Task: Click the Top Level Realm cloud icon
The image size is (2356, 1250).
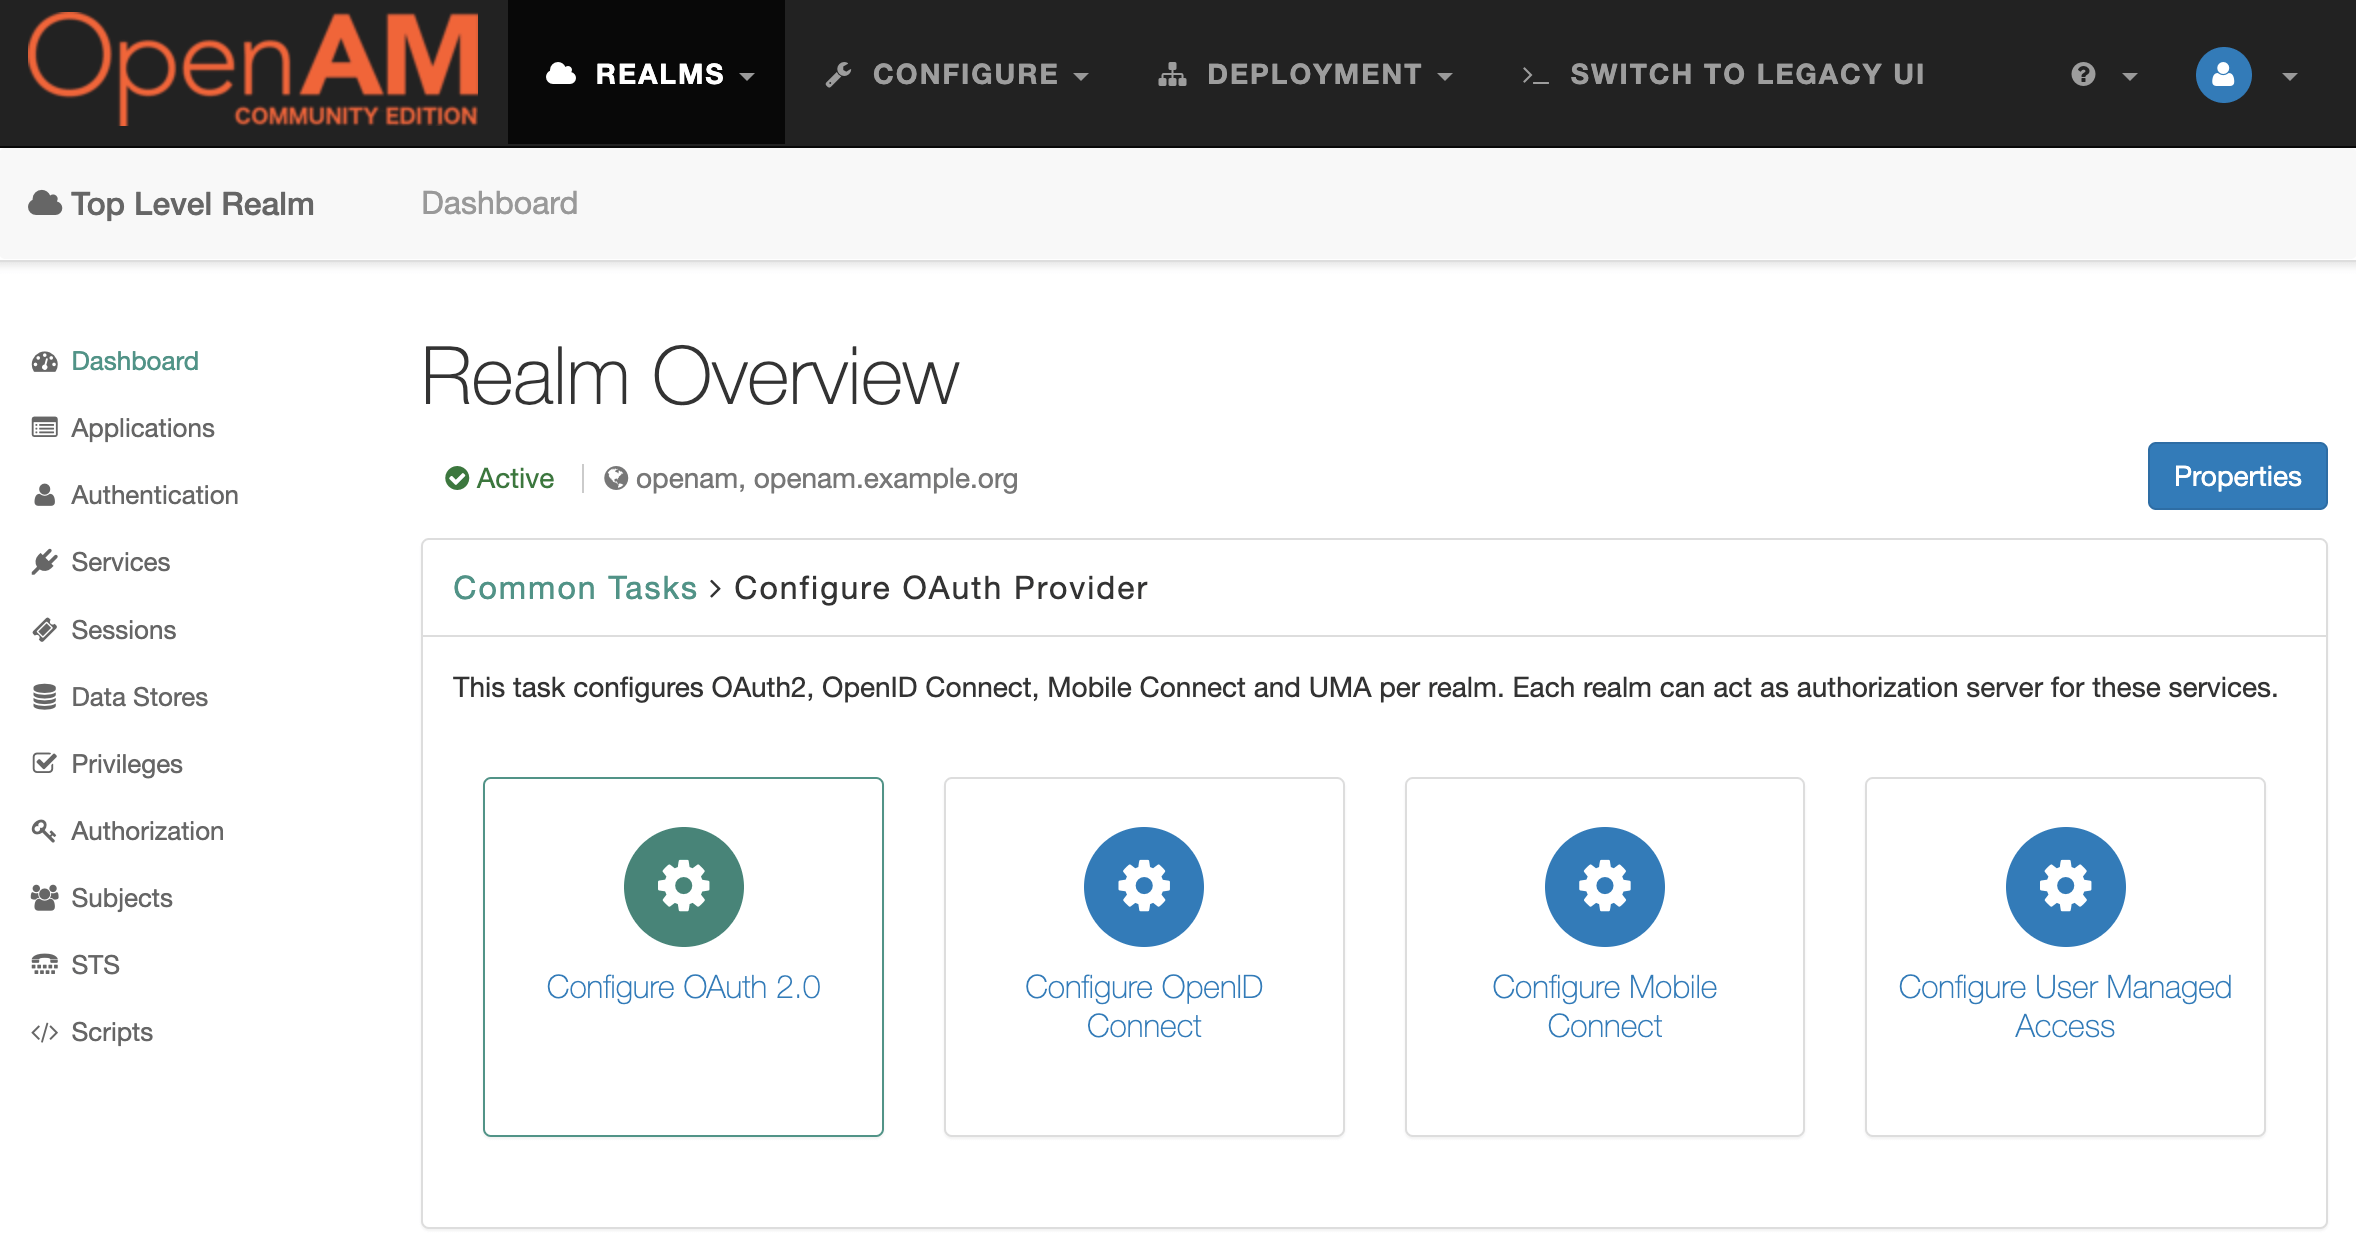Action: tap(45, 204)
